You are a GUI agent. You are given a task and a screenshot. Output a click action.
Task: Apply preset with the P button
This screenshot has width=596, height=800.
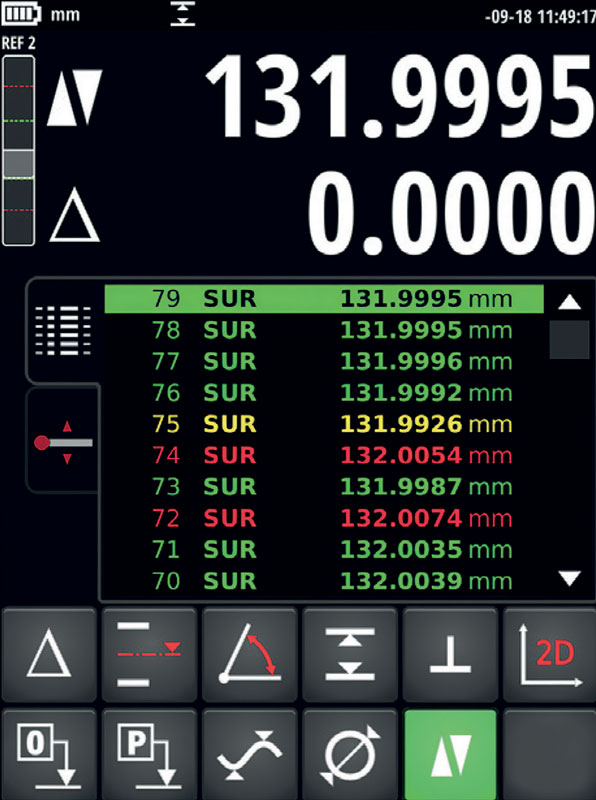(x=149, y=755)
